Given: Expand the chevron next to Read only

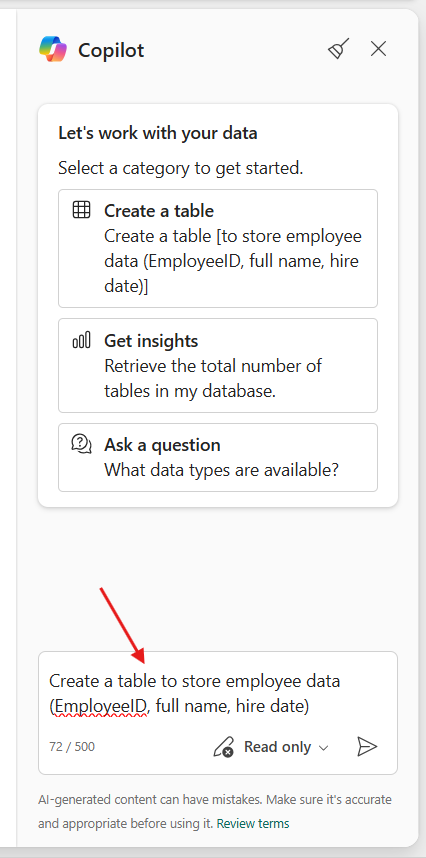Looking at the screenshot, I should (323, 748).
